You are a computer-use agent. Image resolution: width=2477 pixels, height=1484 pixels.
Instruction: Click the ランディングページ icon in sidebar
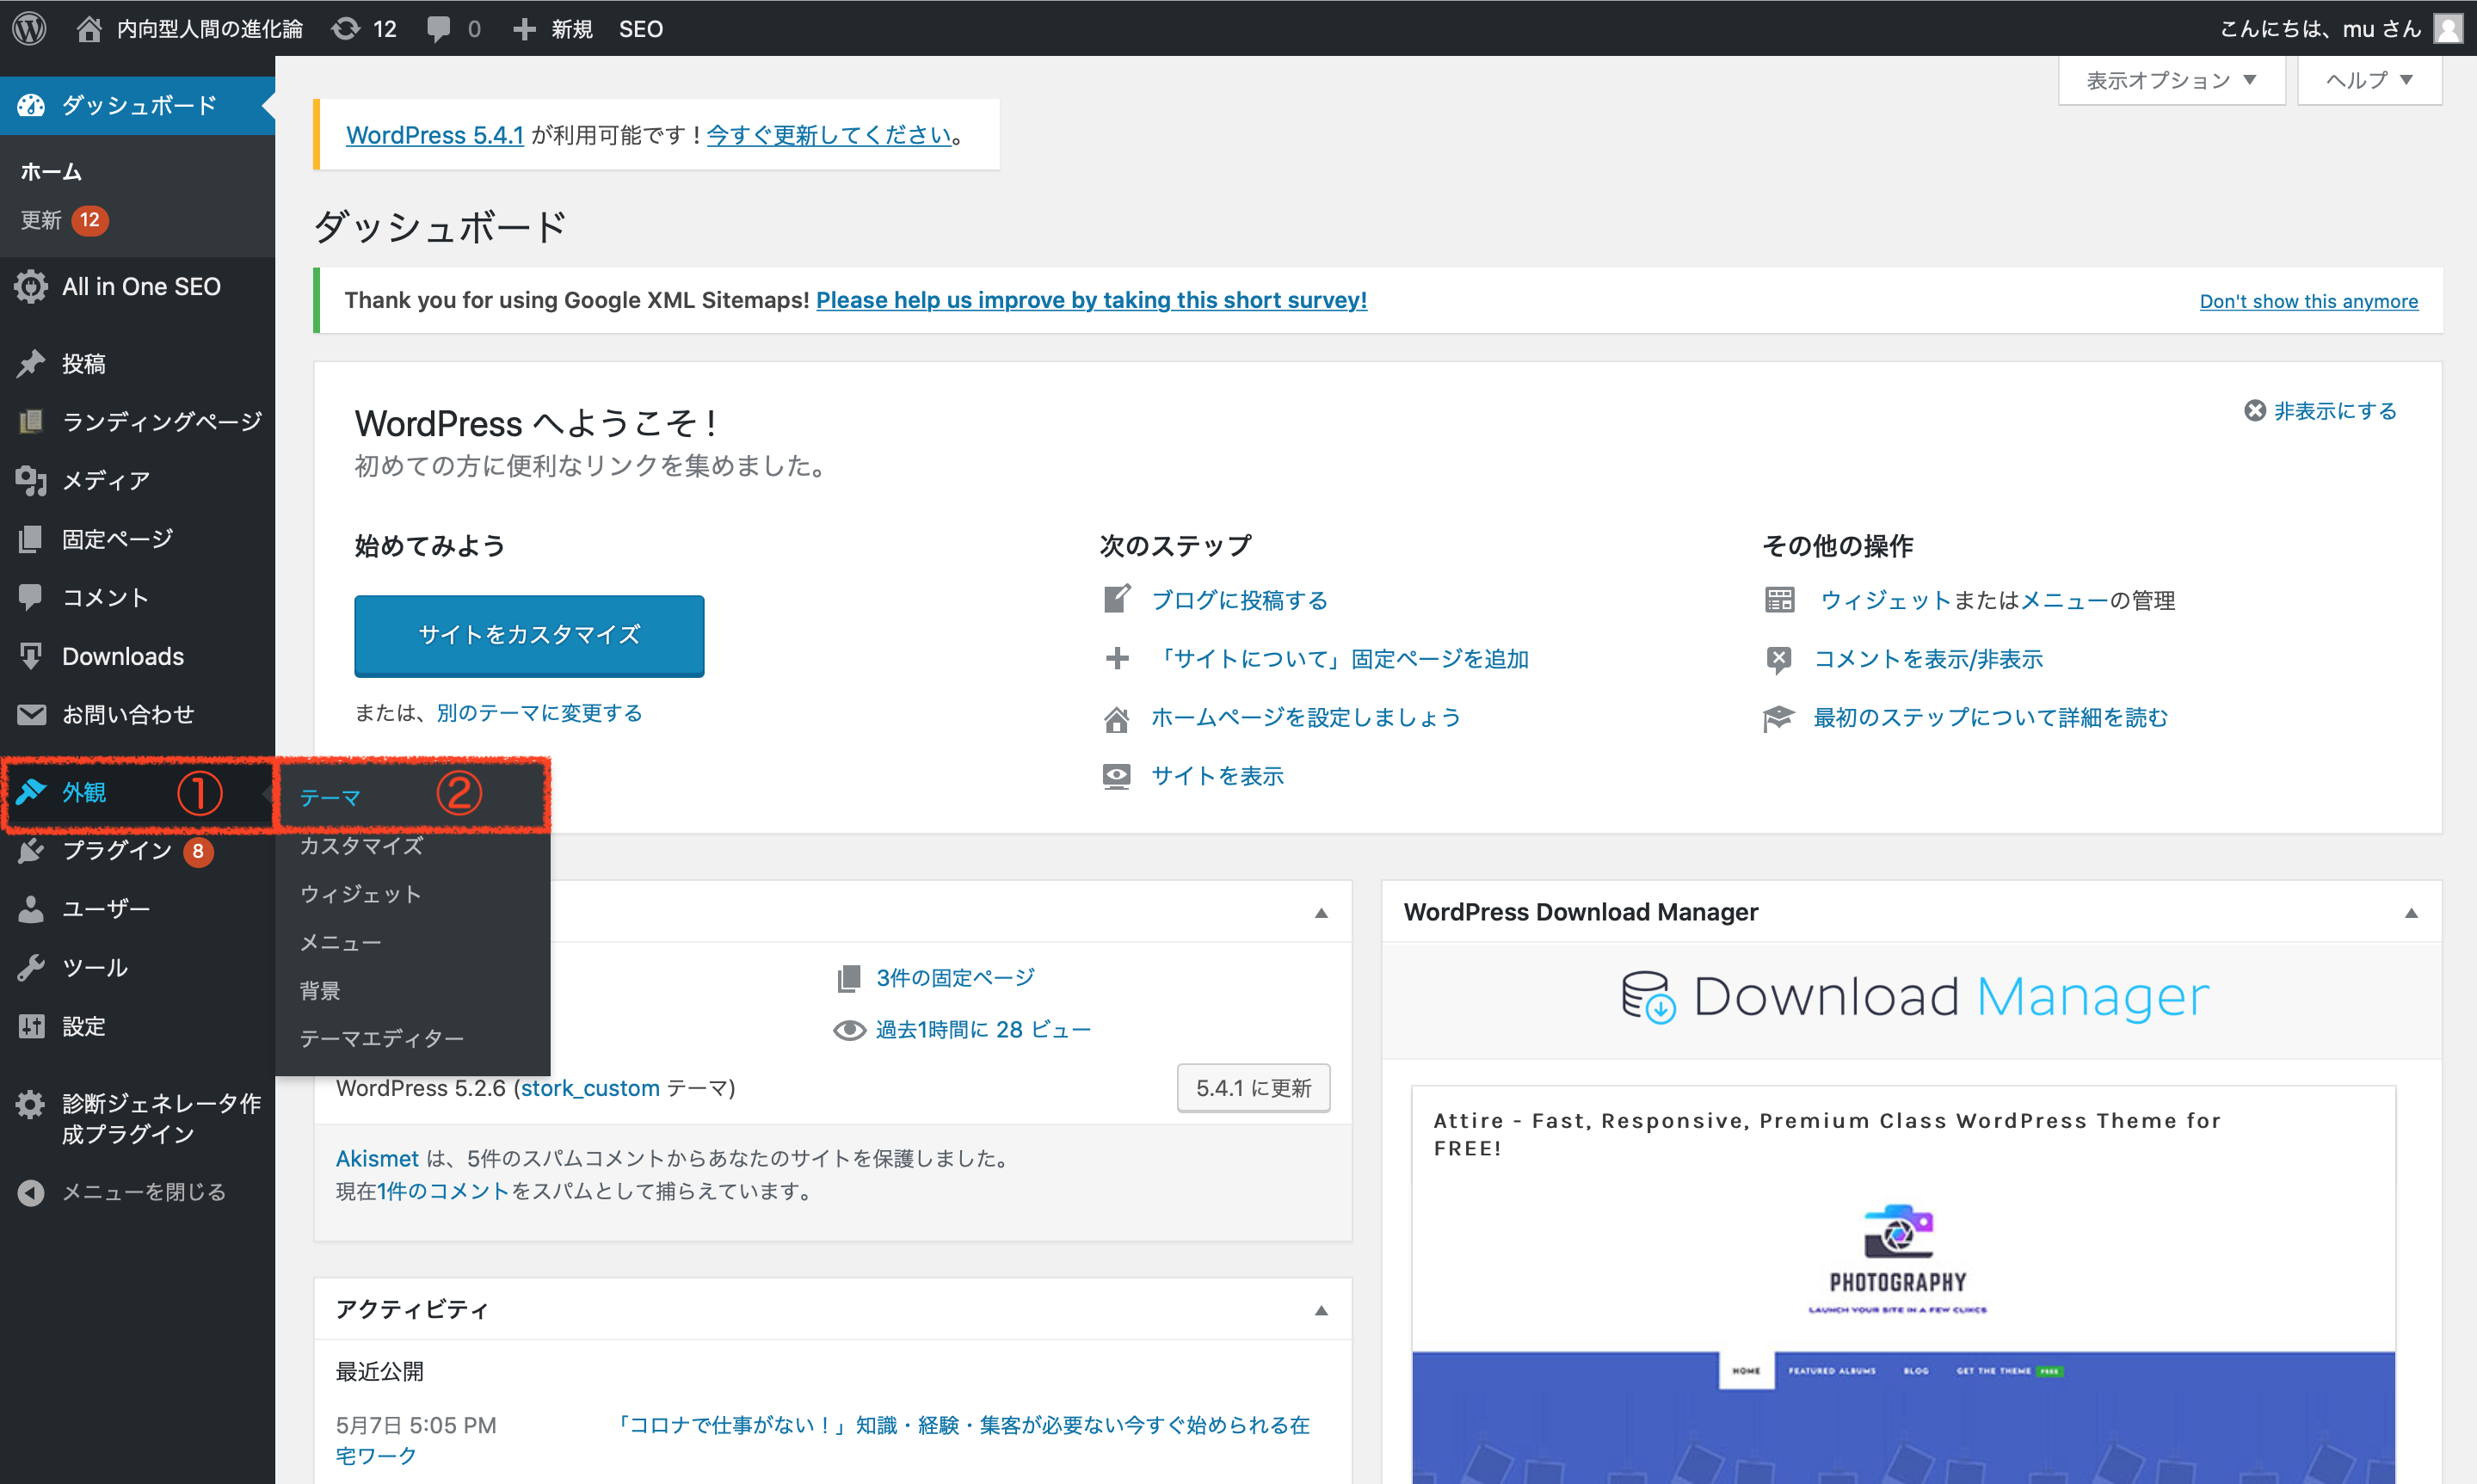coord(31,422)
